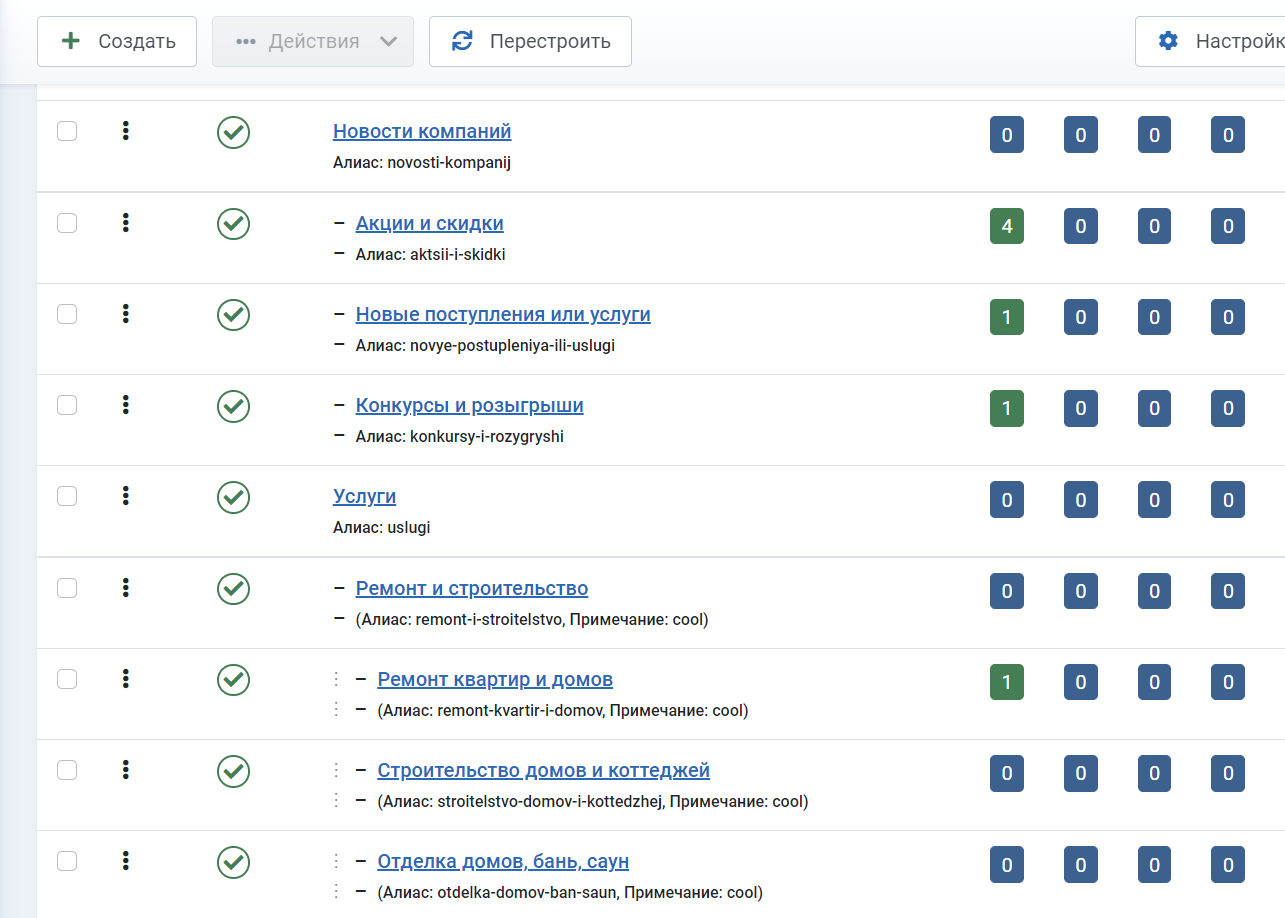Image resolution: width=1285 pixels, height=918 pixels.
Task: Open the Услуги category link
Action: click(364, 497)
